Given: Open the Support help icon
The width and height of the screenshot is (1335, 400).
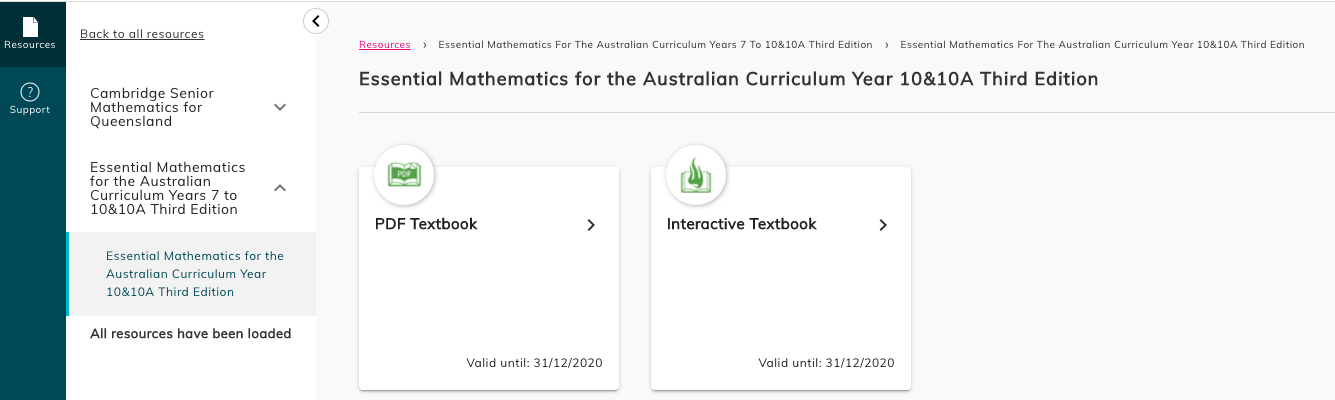Looking at the screenshot, I should (x=30, y=98).
